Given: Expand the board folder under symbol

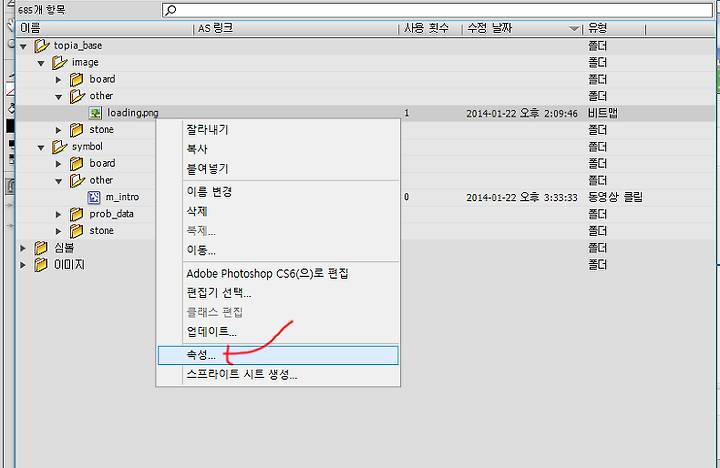Looking at the screenshot, I should click(x=58, y=164).
